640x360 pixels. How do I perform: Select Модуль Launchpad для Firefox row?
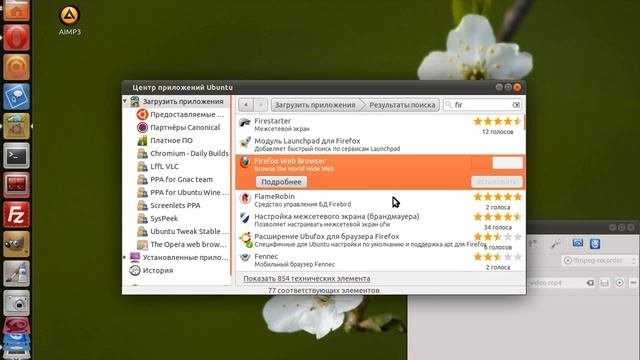[x=380, y=144]
